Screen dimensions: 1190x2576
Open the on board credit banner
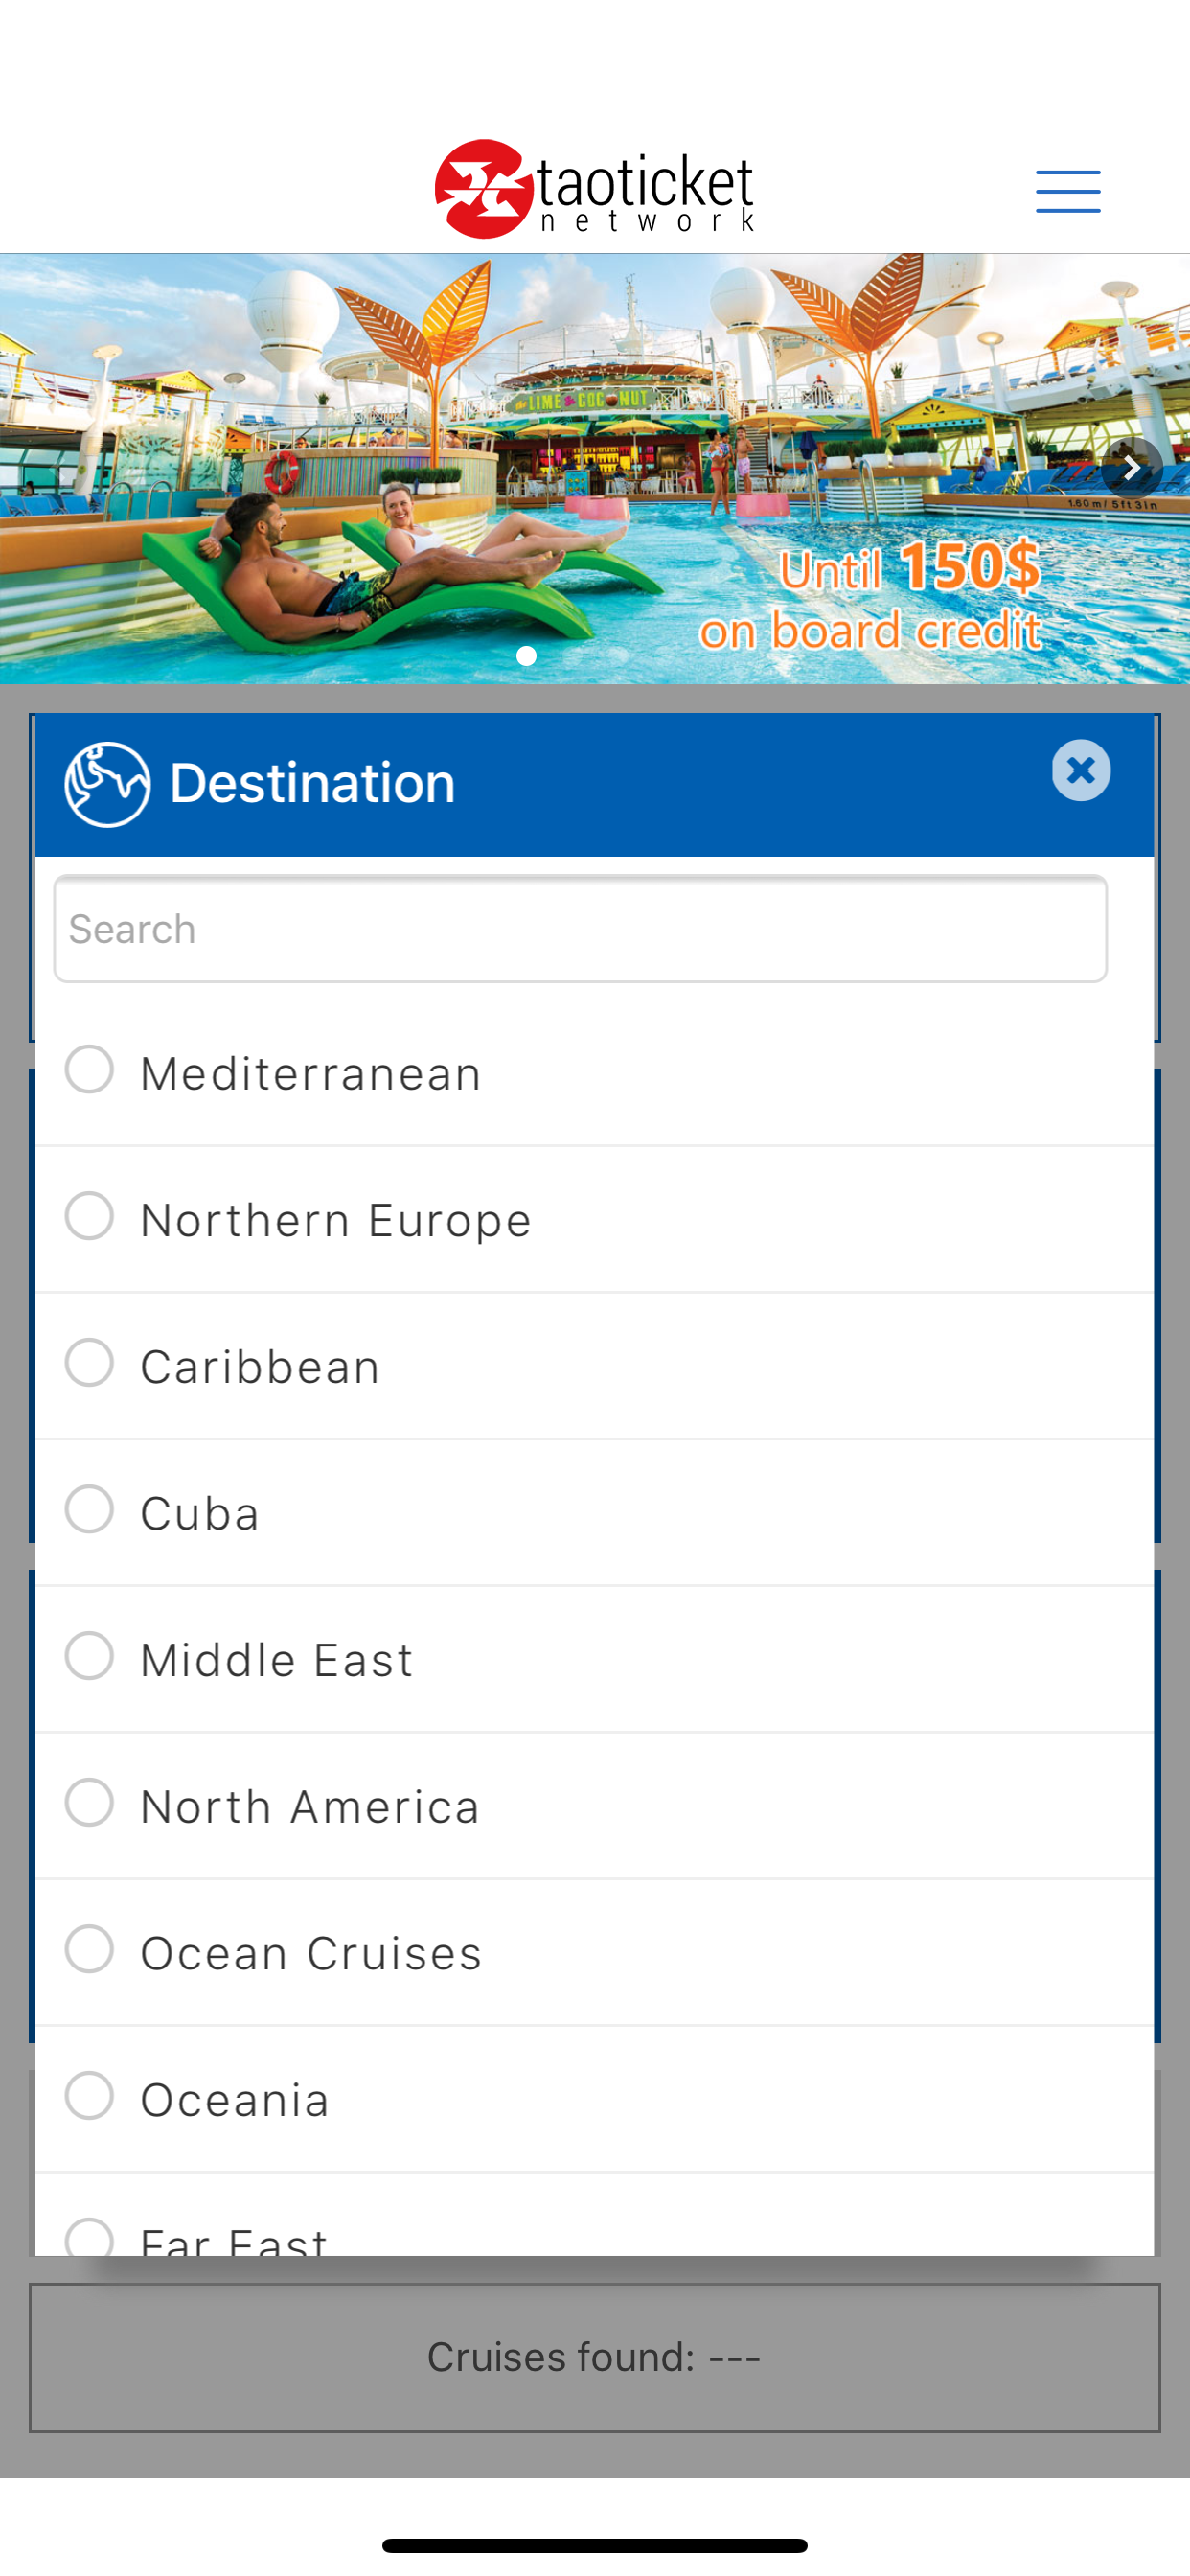click(x=594, y=469)
